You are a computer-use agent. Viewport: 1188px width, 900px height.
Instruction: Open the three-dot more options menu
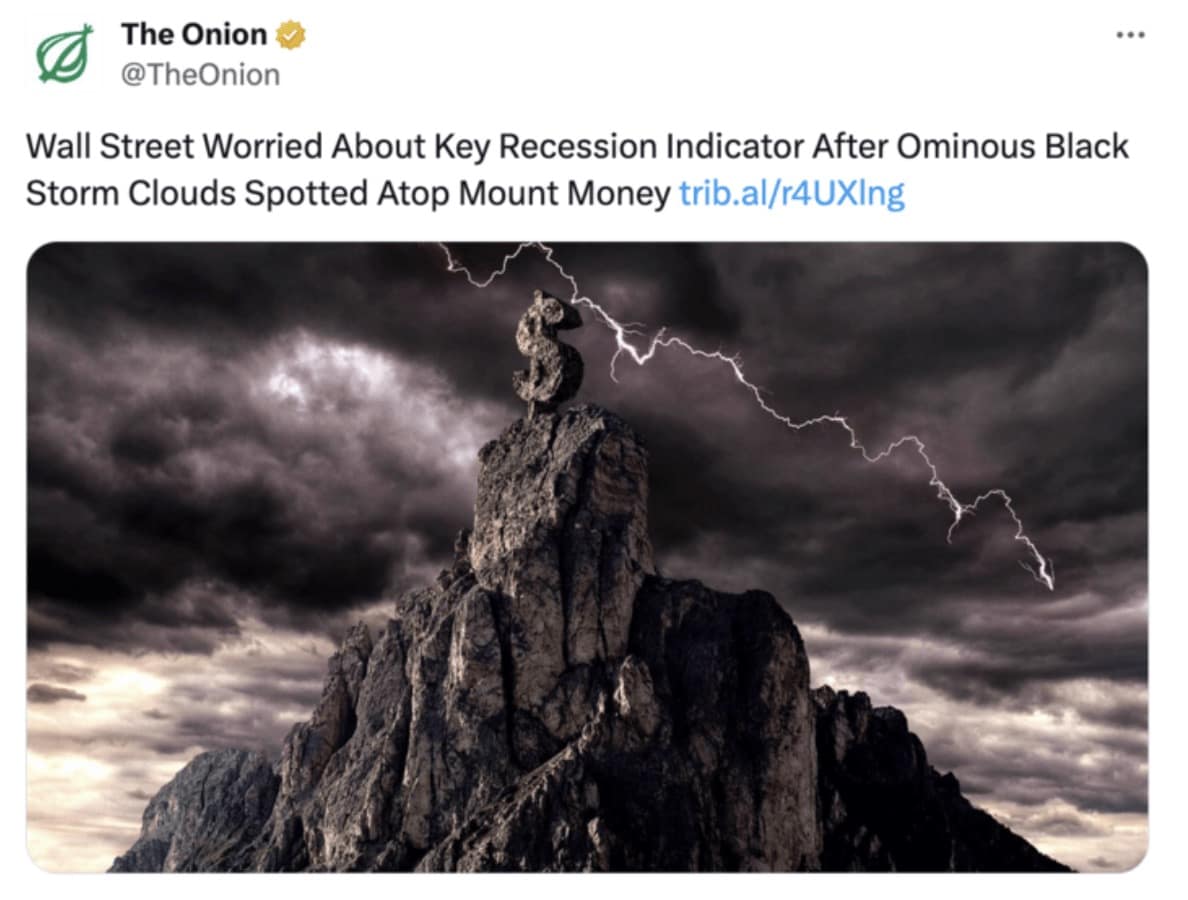[x=1130, y=35]
